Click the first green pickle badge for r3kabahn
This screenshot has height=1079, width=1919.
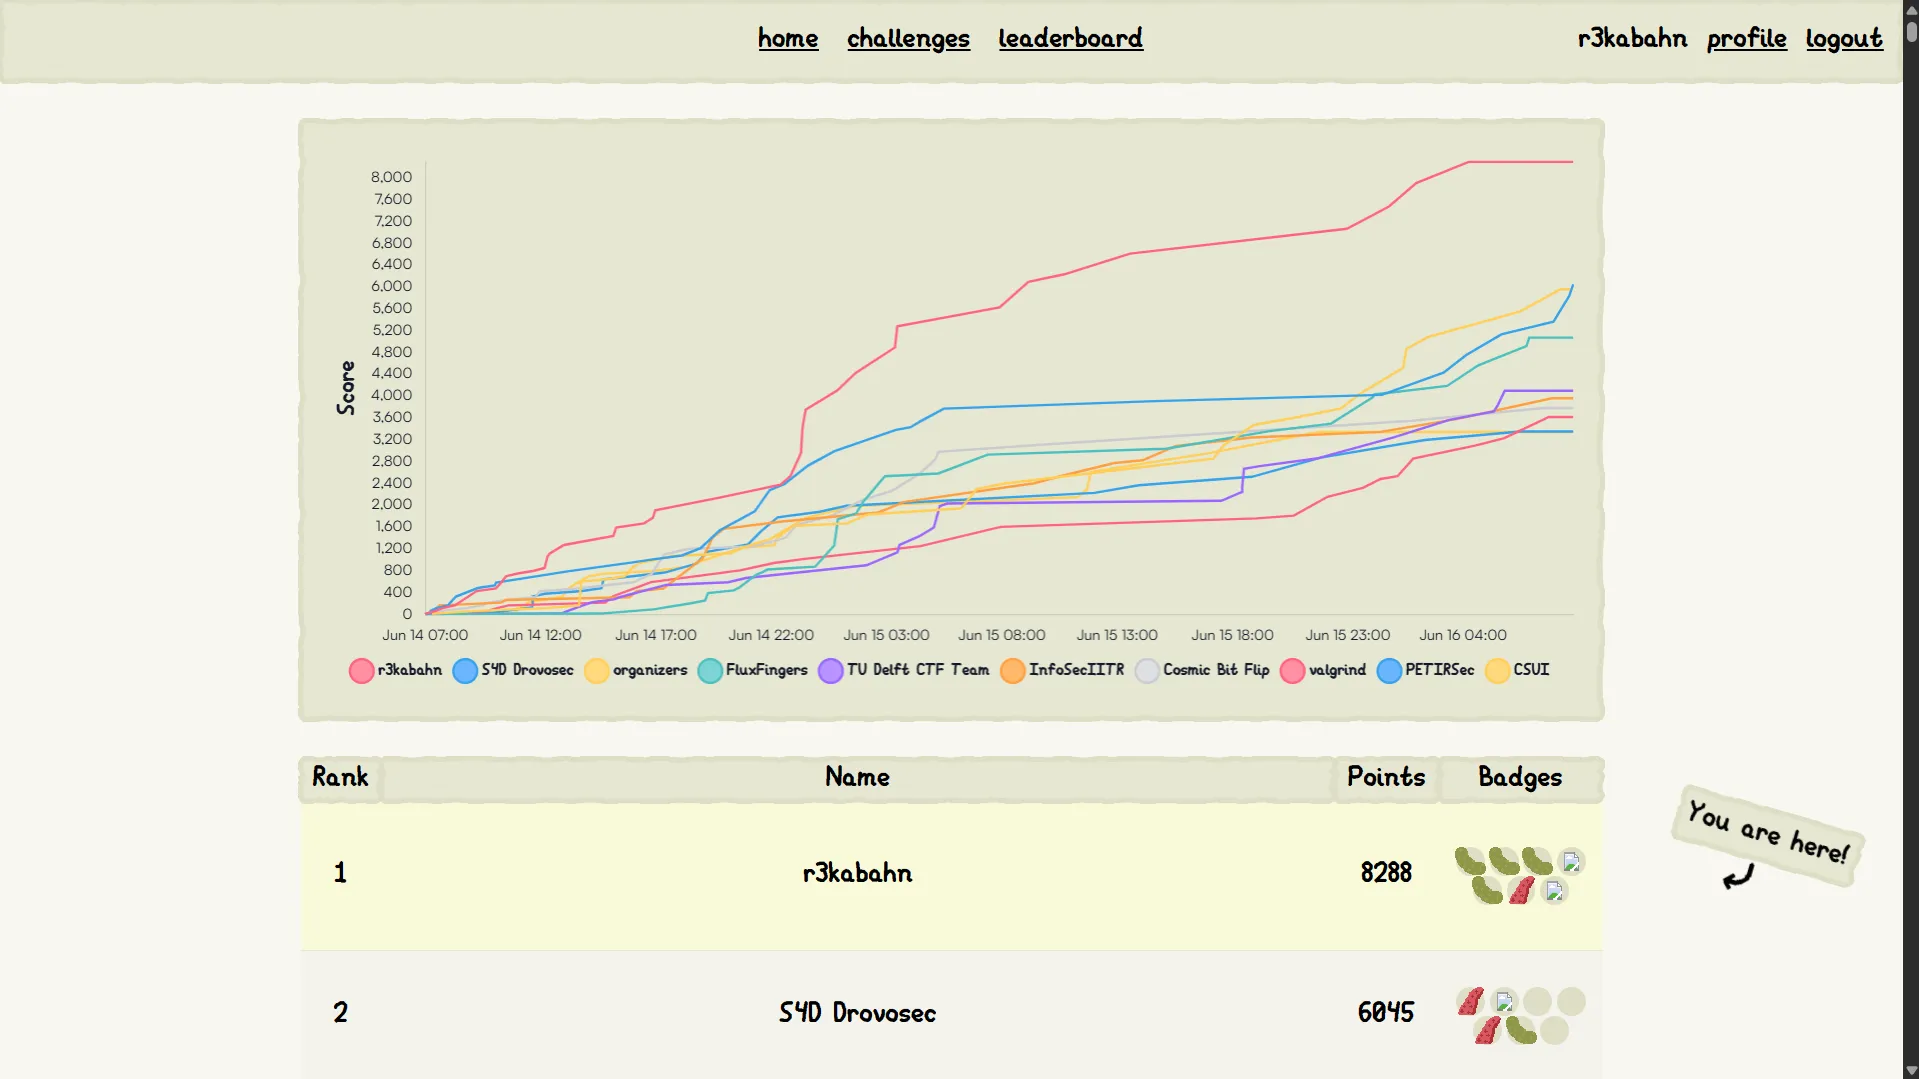coord(1469,860)
